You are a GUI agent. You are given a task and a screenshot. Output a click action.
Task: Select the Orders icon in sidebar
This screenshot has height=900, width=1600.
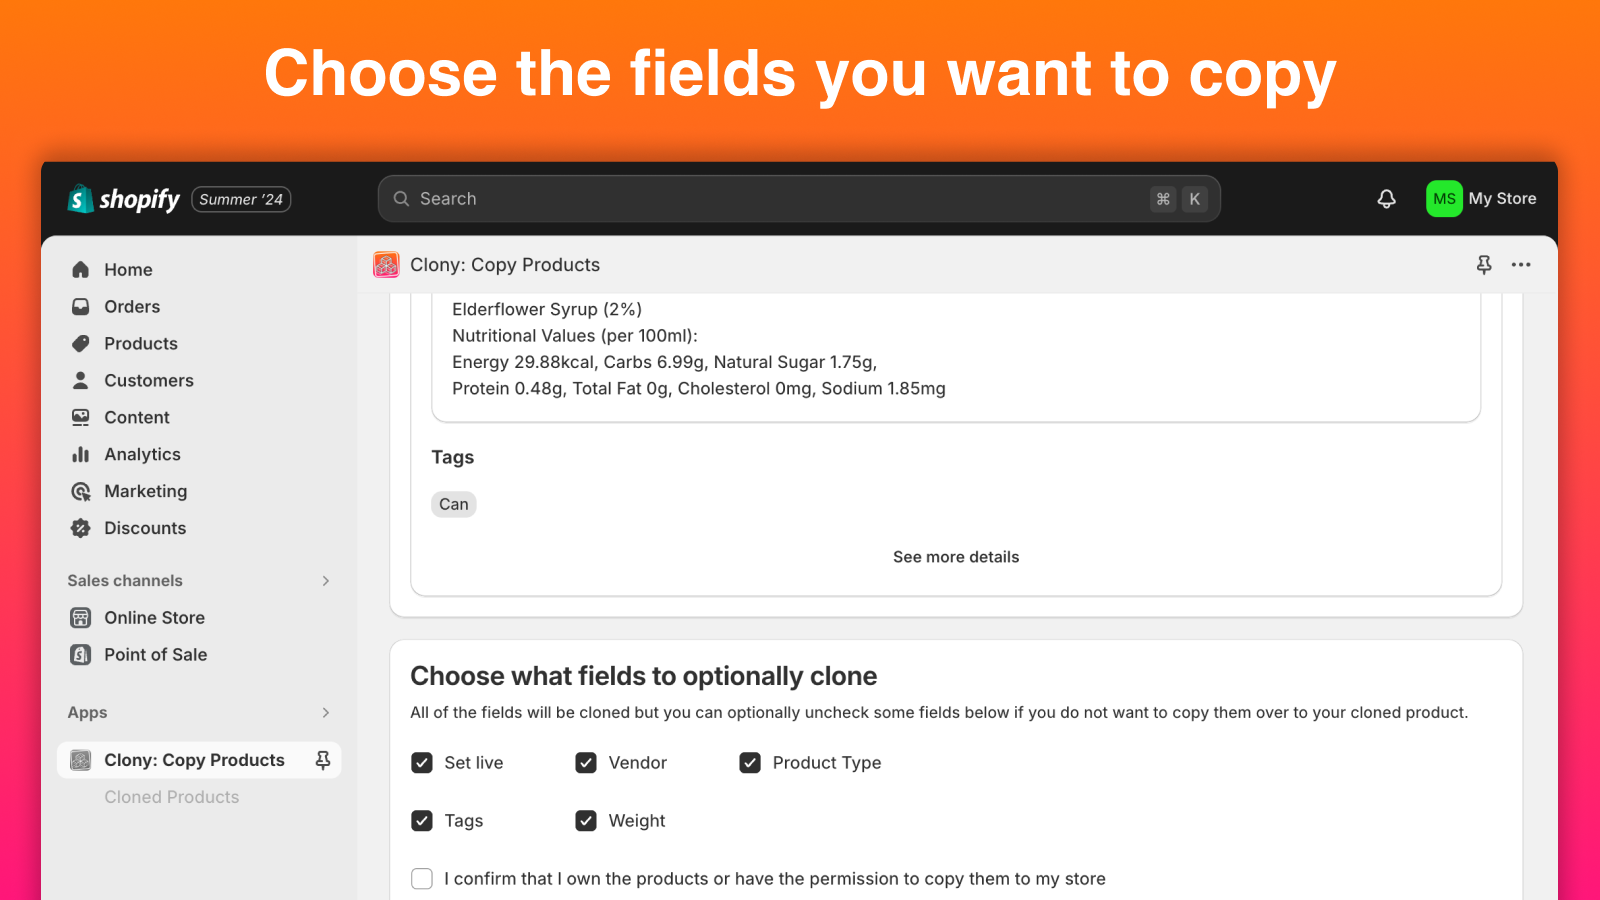80,306
